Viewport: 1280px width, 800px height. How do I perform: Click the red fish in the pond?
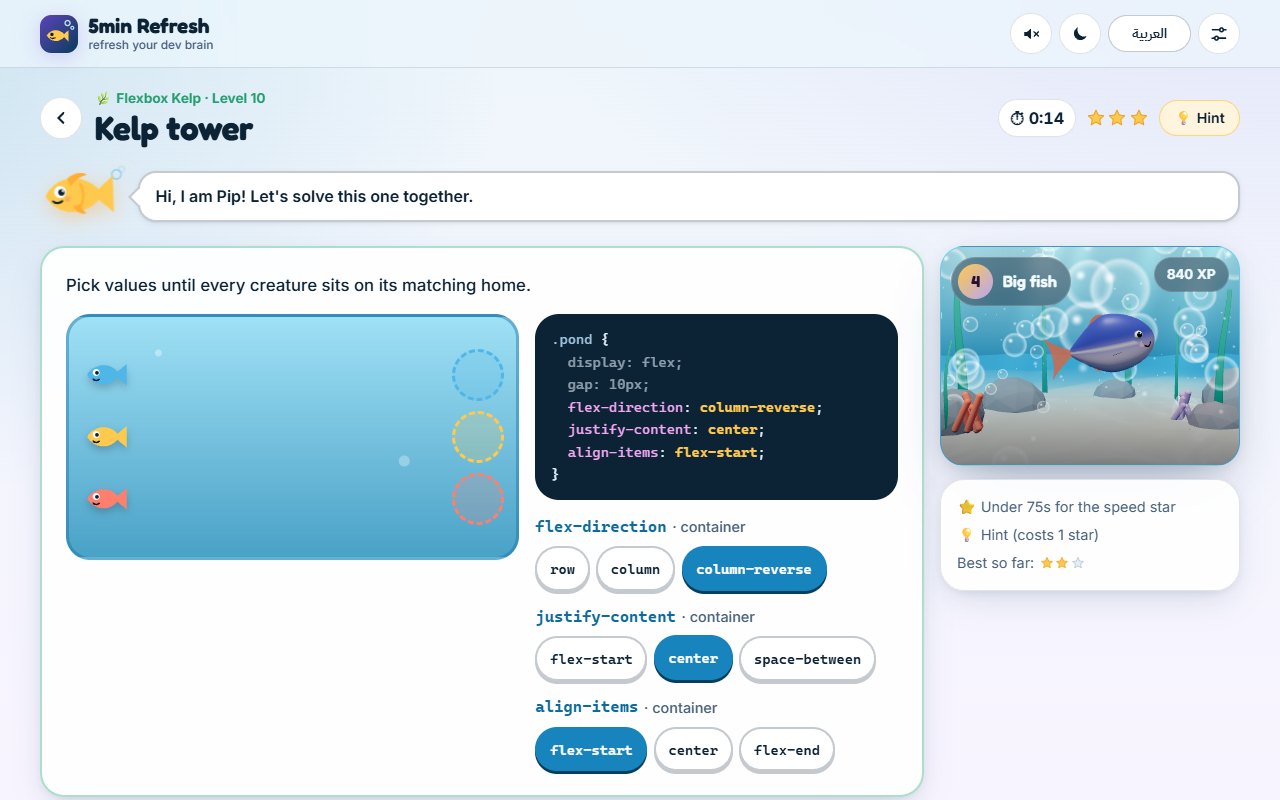click(x=107, y=499)
